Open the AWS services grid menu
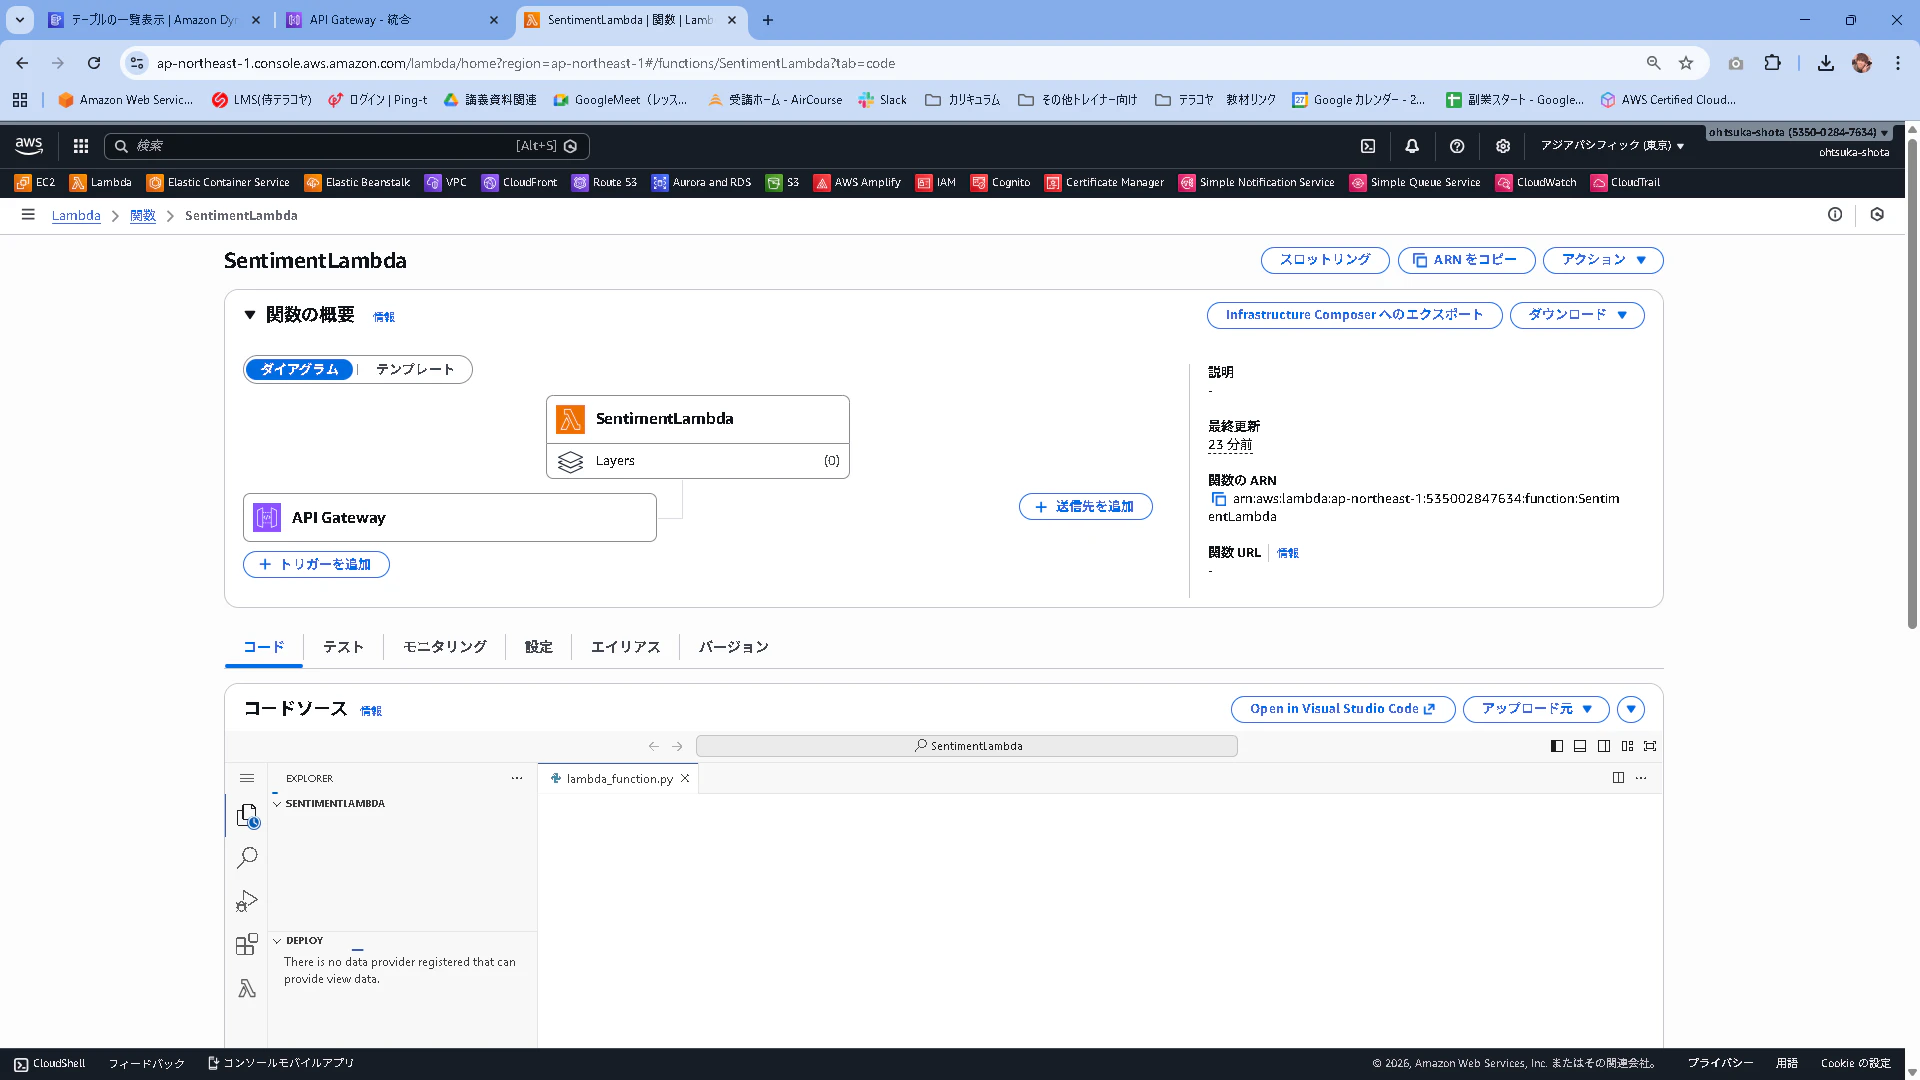1920x1080 pixels. (81, 146)
